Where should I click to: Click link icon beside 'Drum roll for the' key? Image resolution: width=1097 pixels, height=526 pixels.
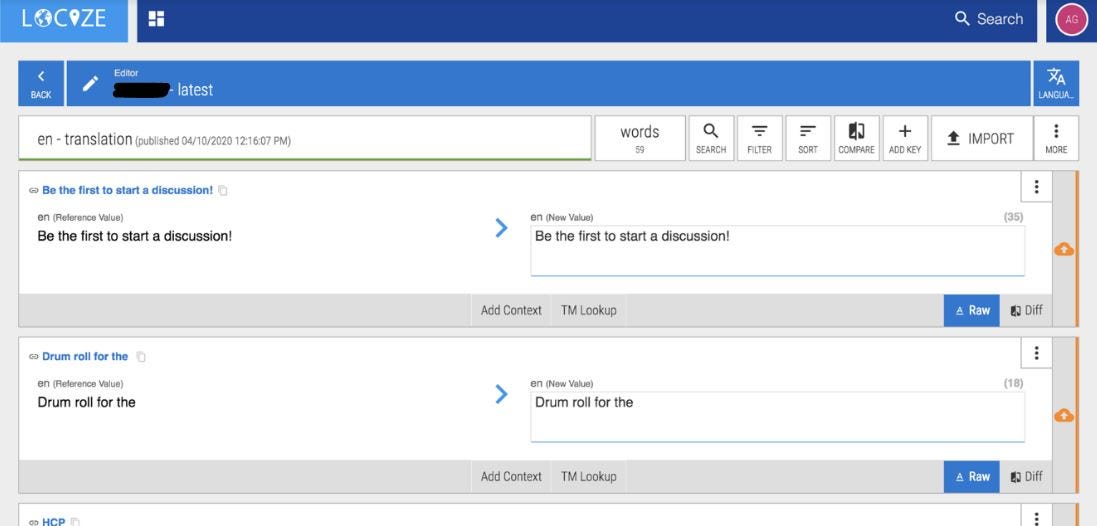point(34,357)
